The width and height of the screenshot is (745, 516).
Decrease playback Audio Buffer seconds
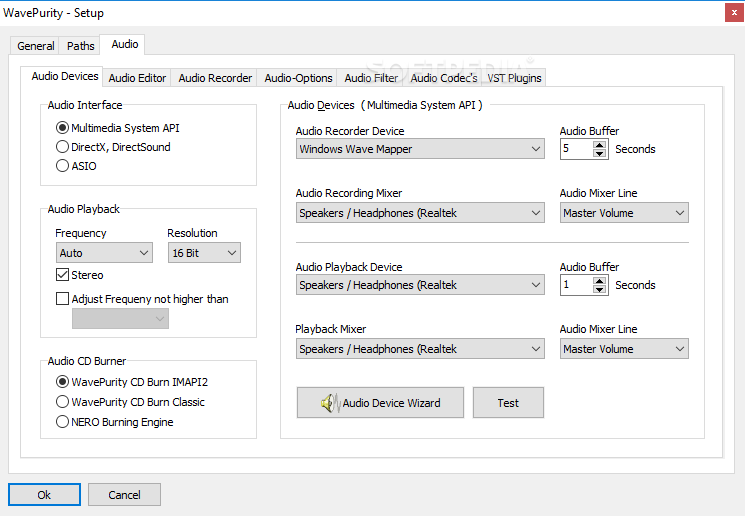[x=600, y=289]
